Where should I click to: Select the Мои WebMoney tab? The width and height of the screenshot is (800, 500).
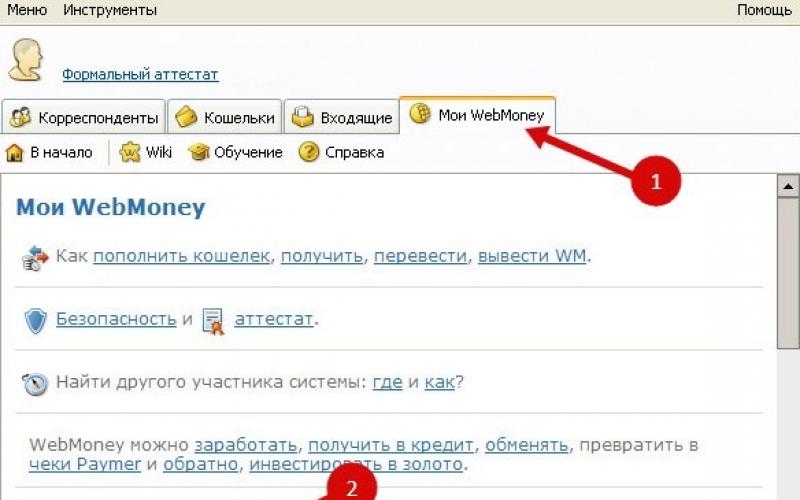click(x=478, y=115)
